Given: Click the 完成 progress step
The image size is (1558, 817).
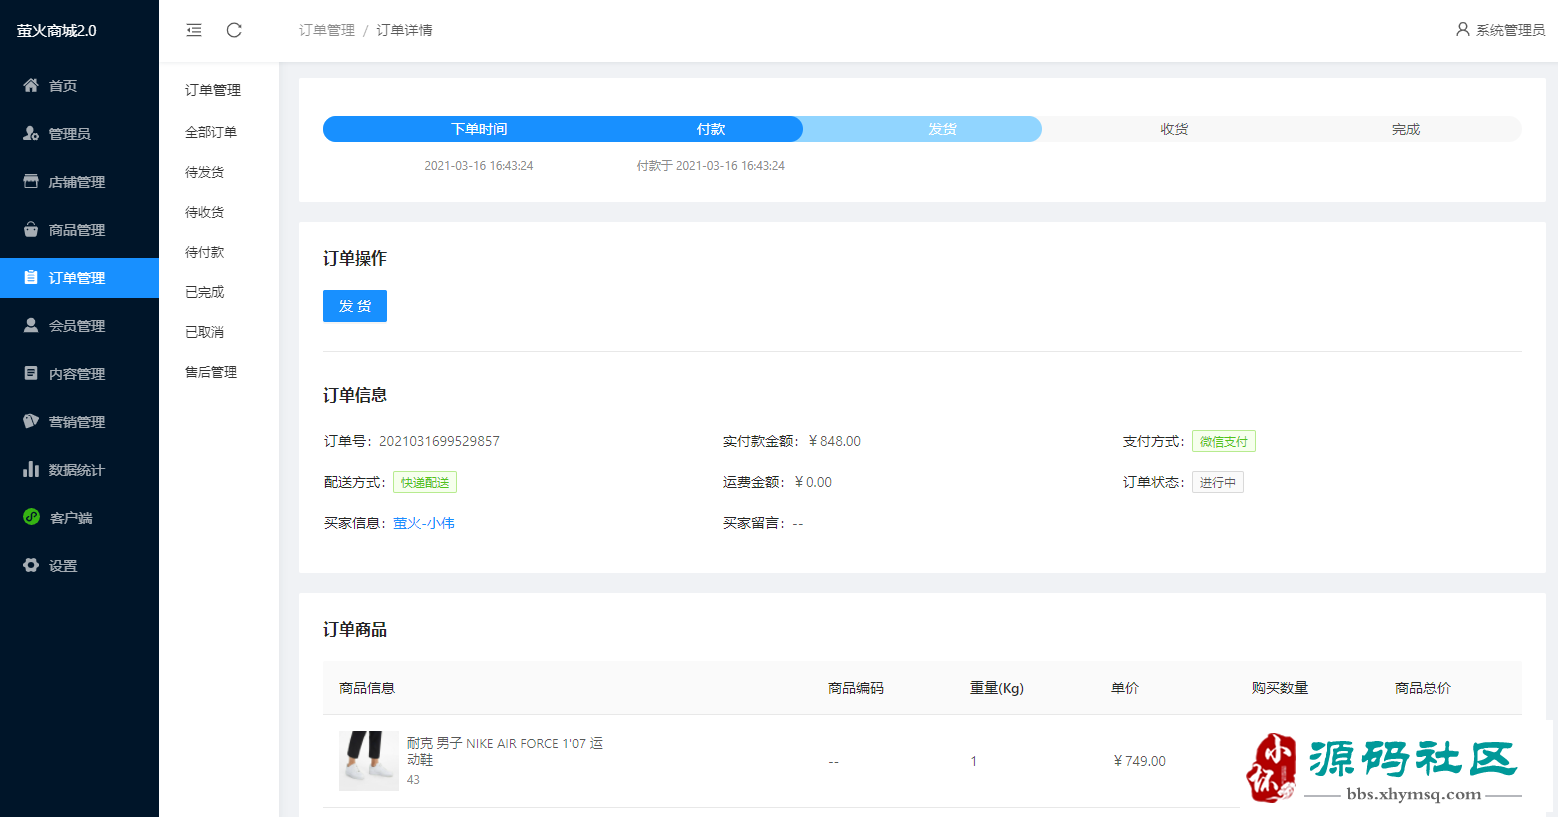Looking at the screenshot, I should (1406, 129).
